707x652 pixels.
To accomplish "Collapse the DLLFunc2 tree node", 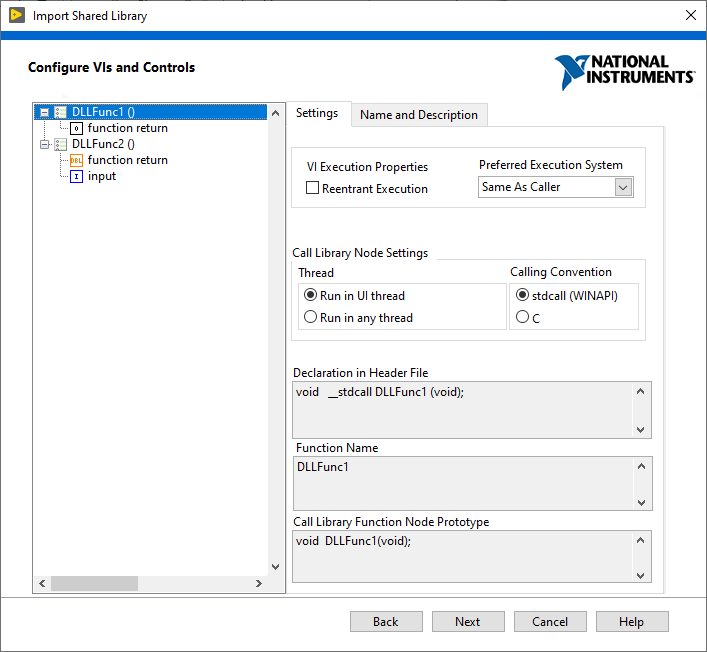I will point(44,144).
